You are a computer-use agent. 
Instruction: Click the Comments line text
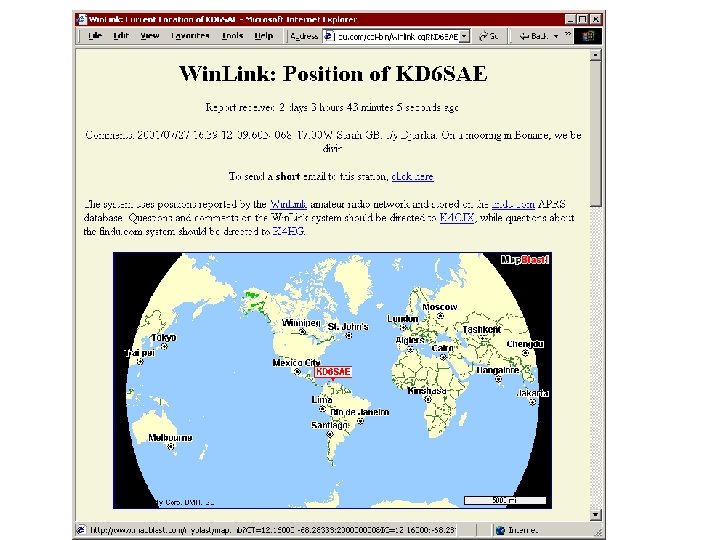click(x=333, y=141)
